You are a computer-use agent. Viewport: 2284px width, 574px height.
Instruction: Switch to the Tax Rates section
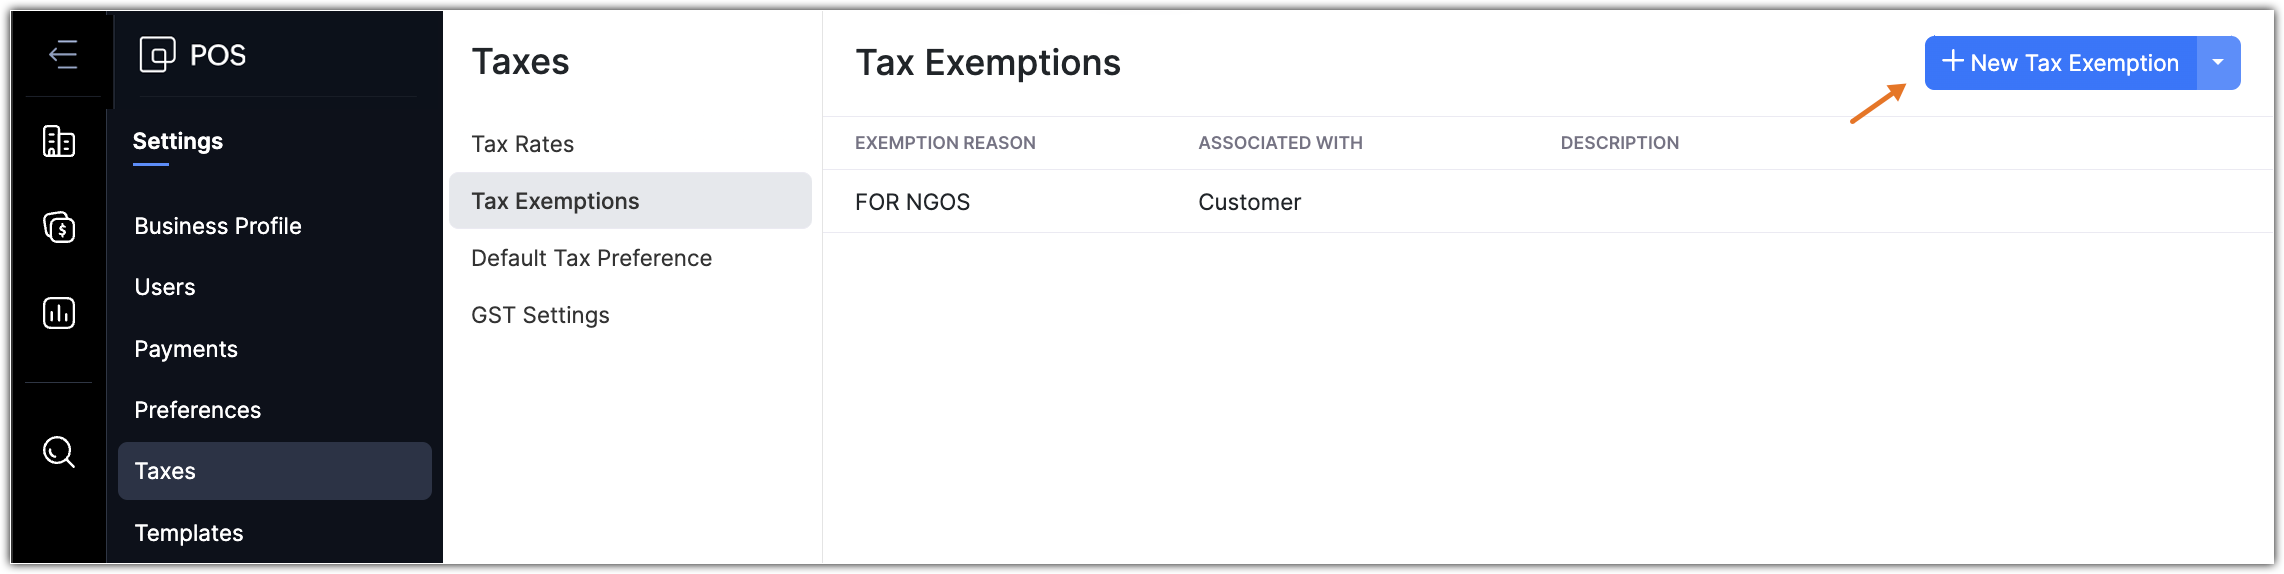tap(523, 144)
